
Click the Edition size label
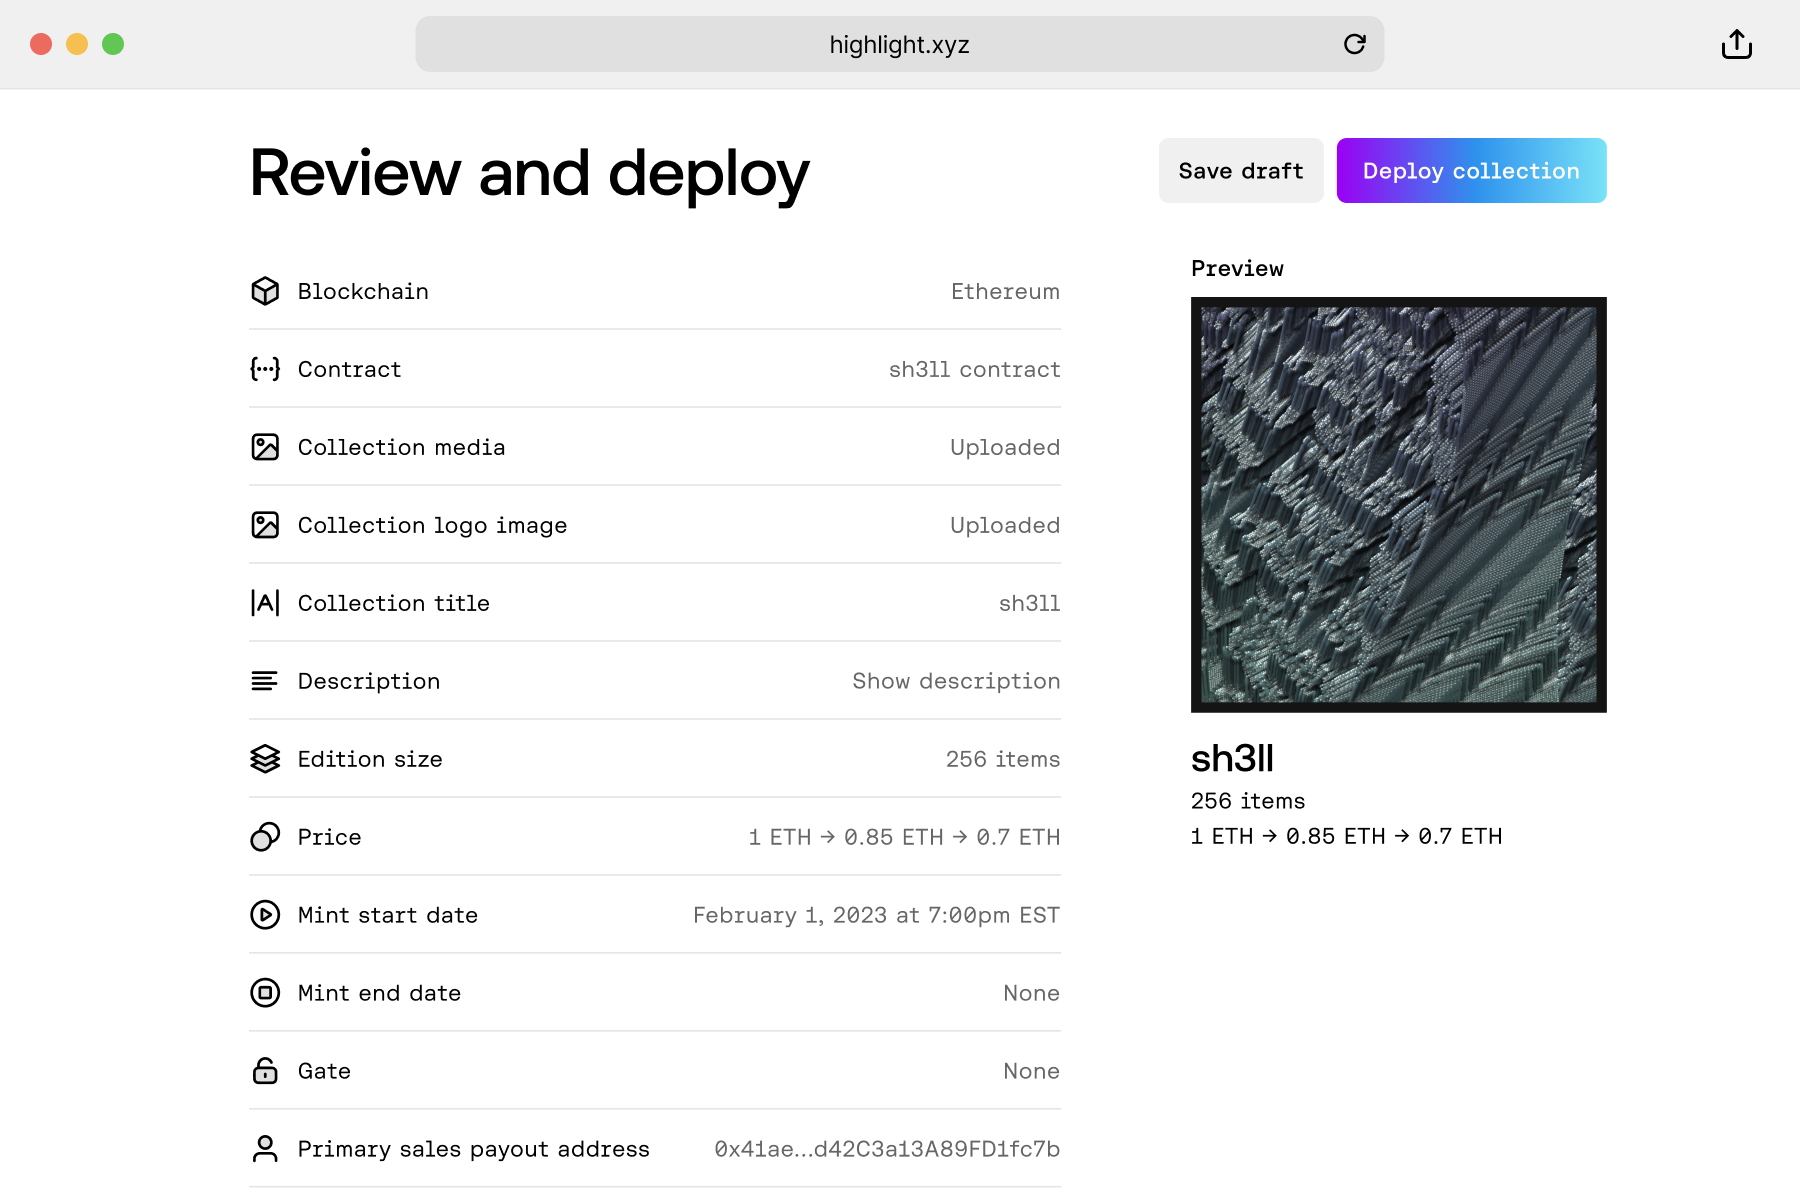tap(370, 759)
